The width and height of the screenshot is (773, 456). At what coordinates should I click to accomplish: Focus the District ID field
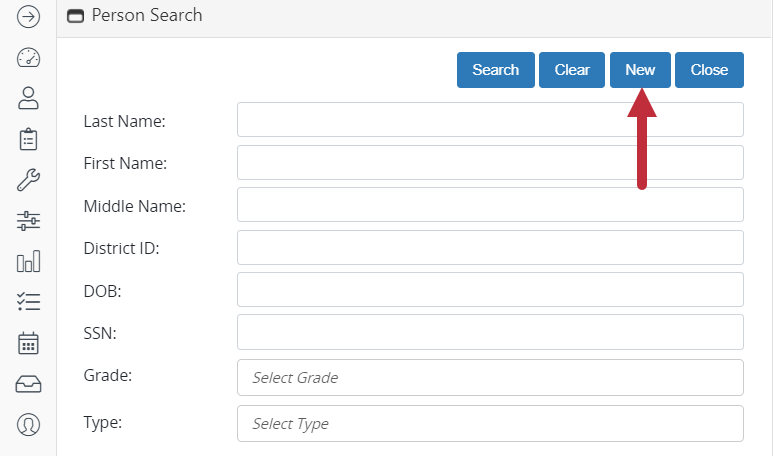490,247
